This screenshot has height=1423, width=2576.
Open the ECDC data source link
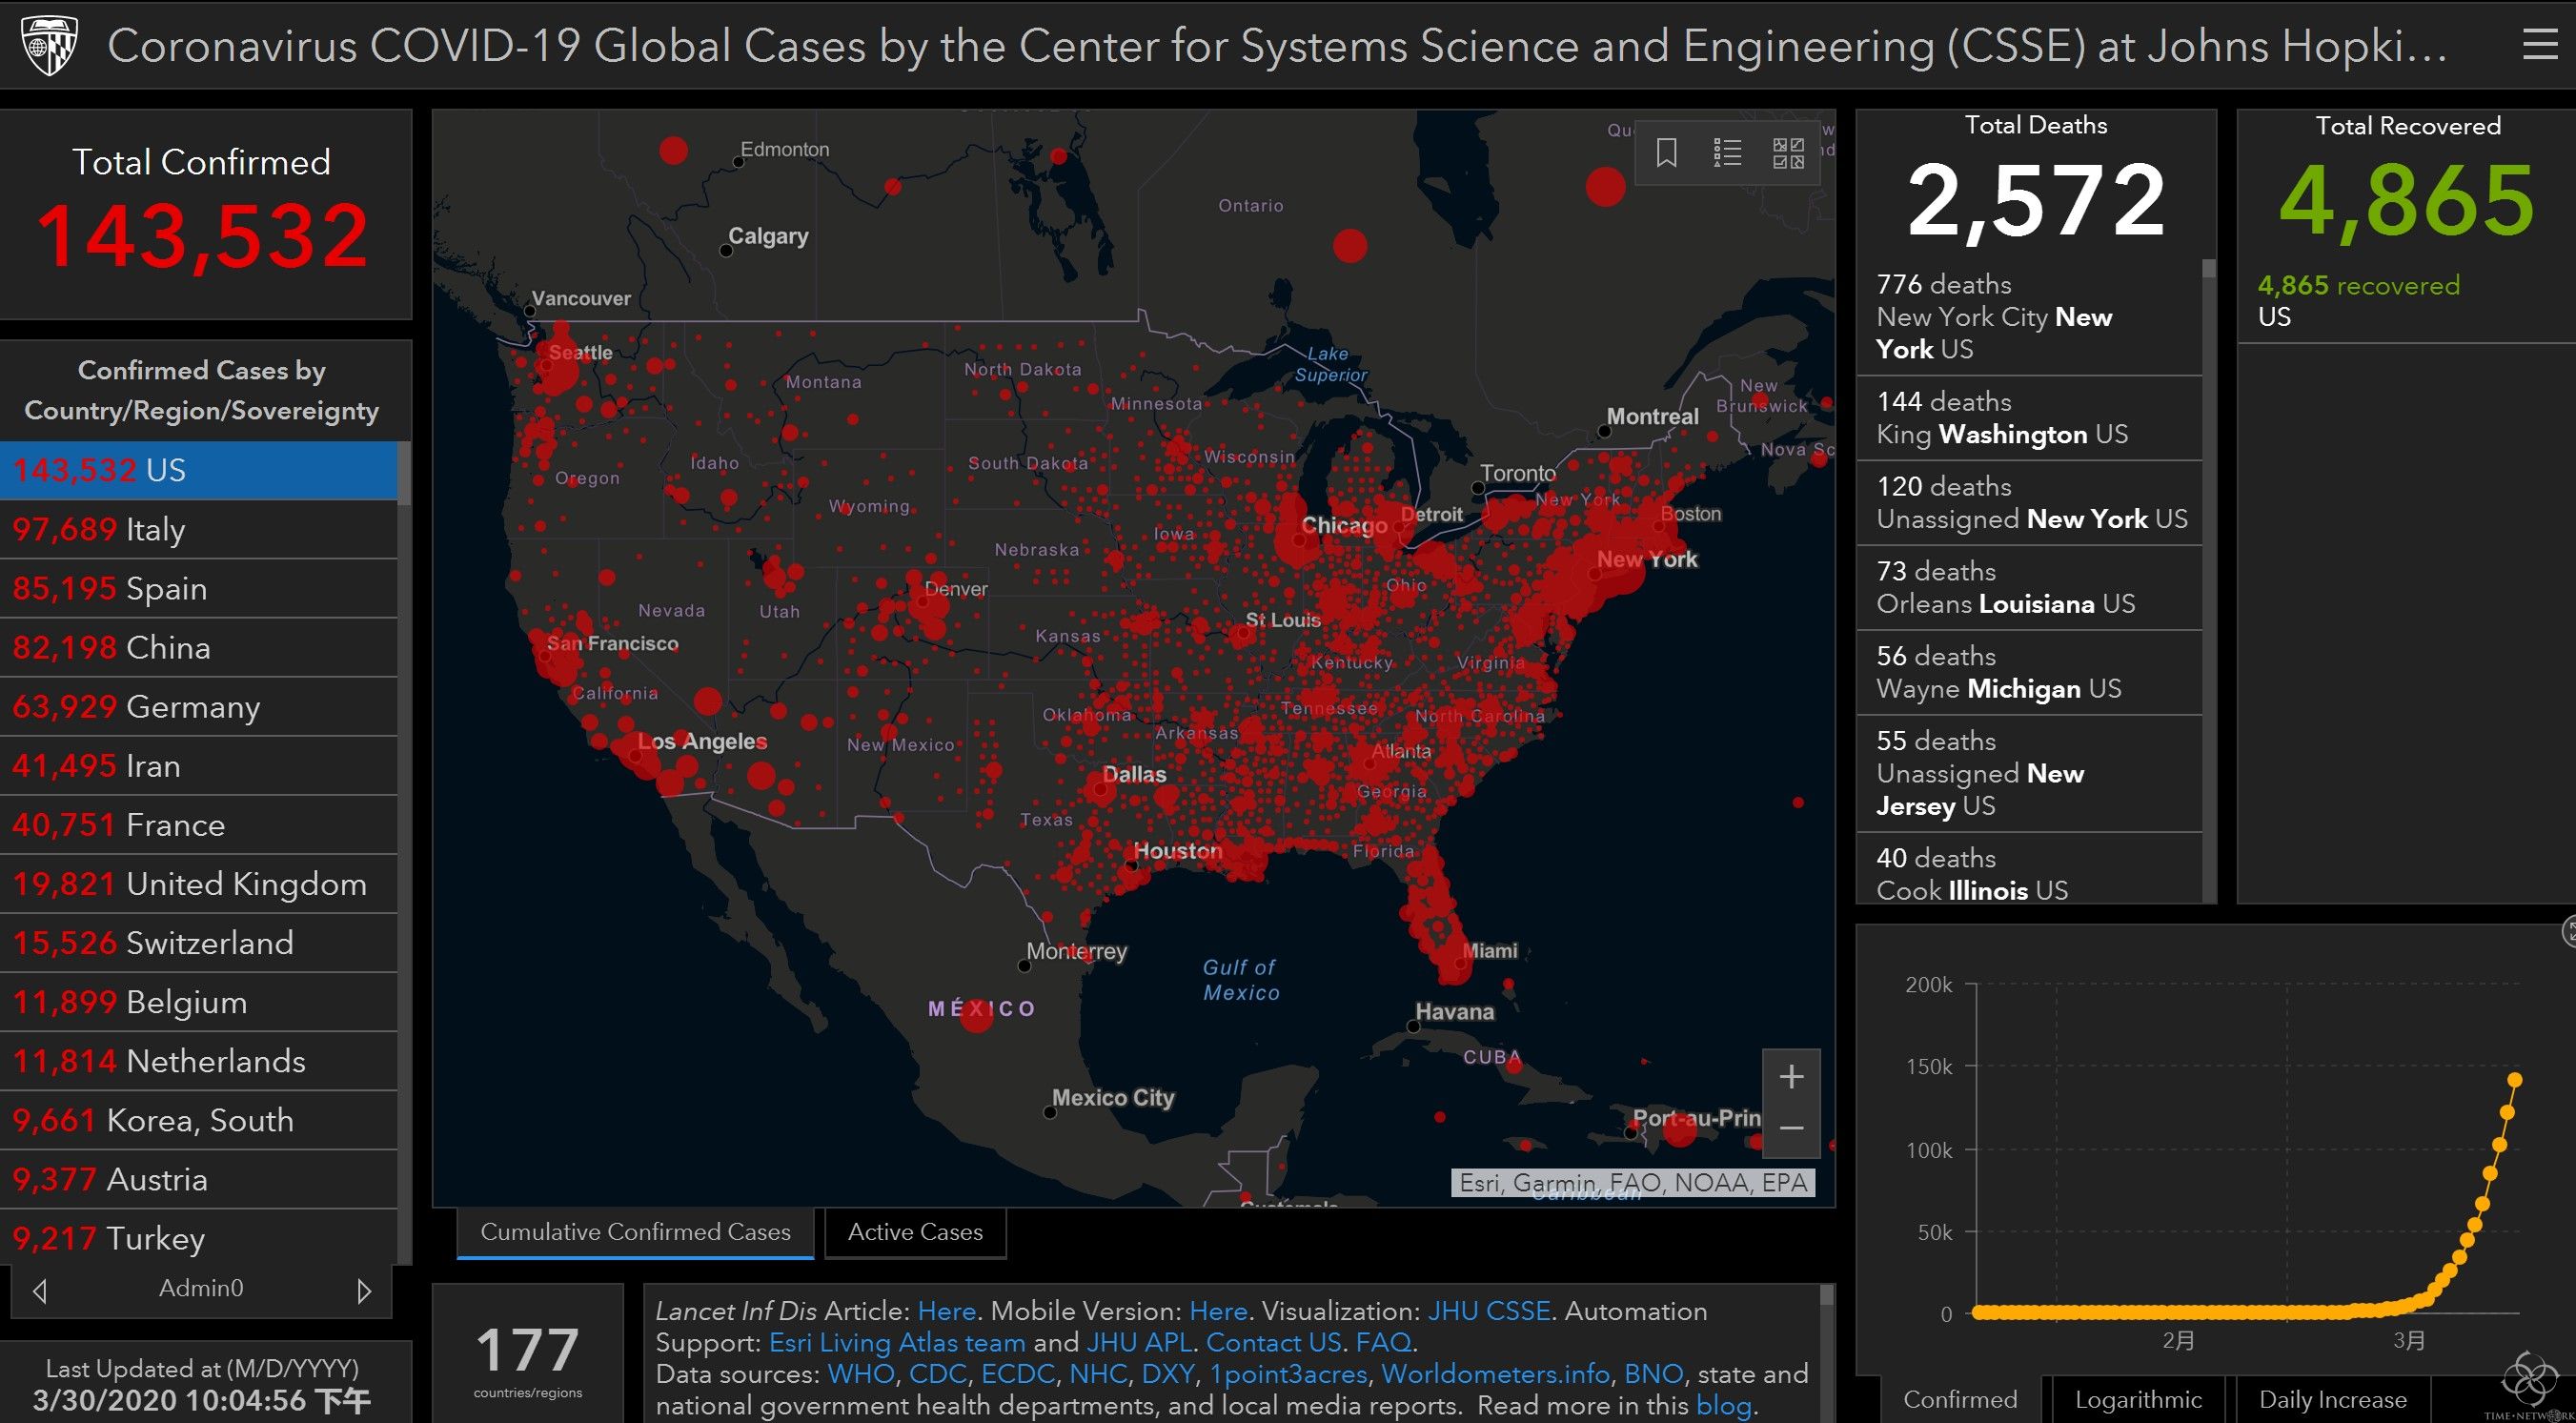pyautogui.click(x=1017, y=1374)
